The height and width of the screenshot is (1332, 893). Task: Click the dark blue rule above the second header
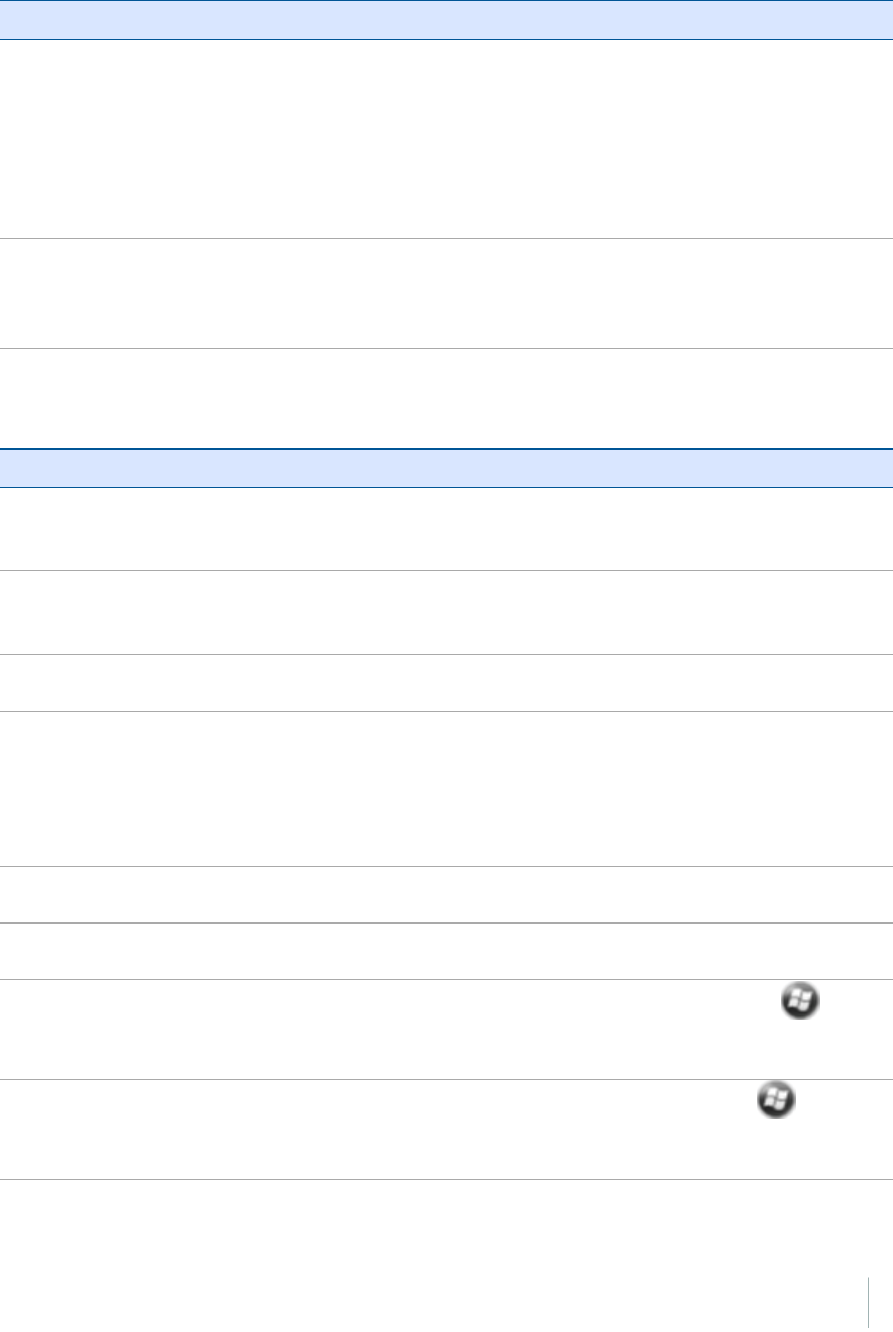(x=446, y=448)
